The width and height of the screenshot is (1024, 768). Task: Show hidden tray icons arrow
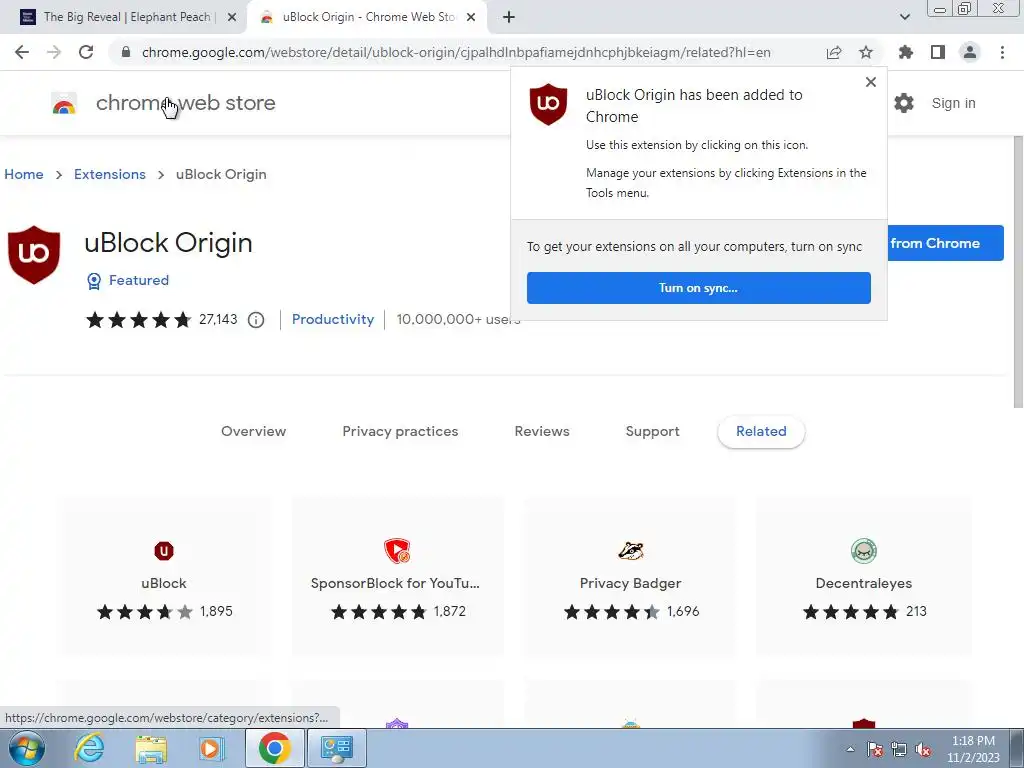[850, 749]
